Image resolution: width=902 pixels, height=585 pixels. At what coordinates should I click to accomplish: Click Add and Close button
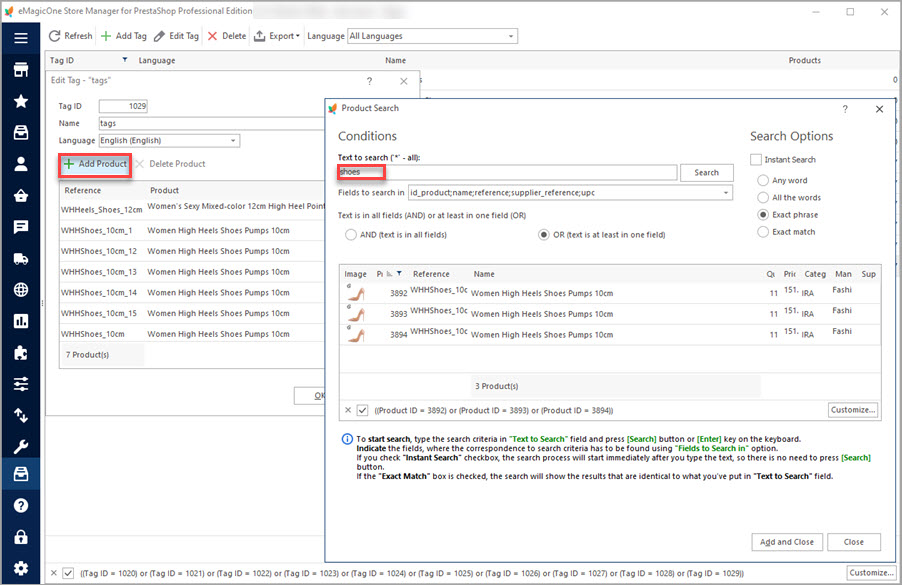[x=787, y=542]
